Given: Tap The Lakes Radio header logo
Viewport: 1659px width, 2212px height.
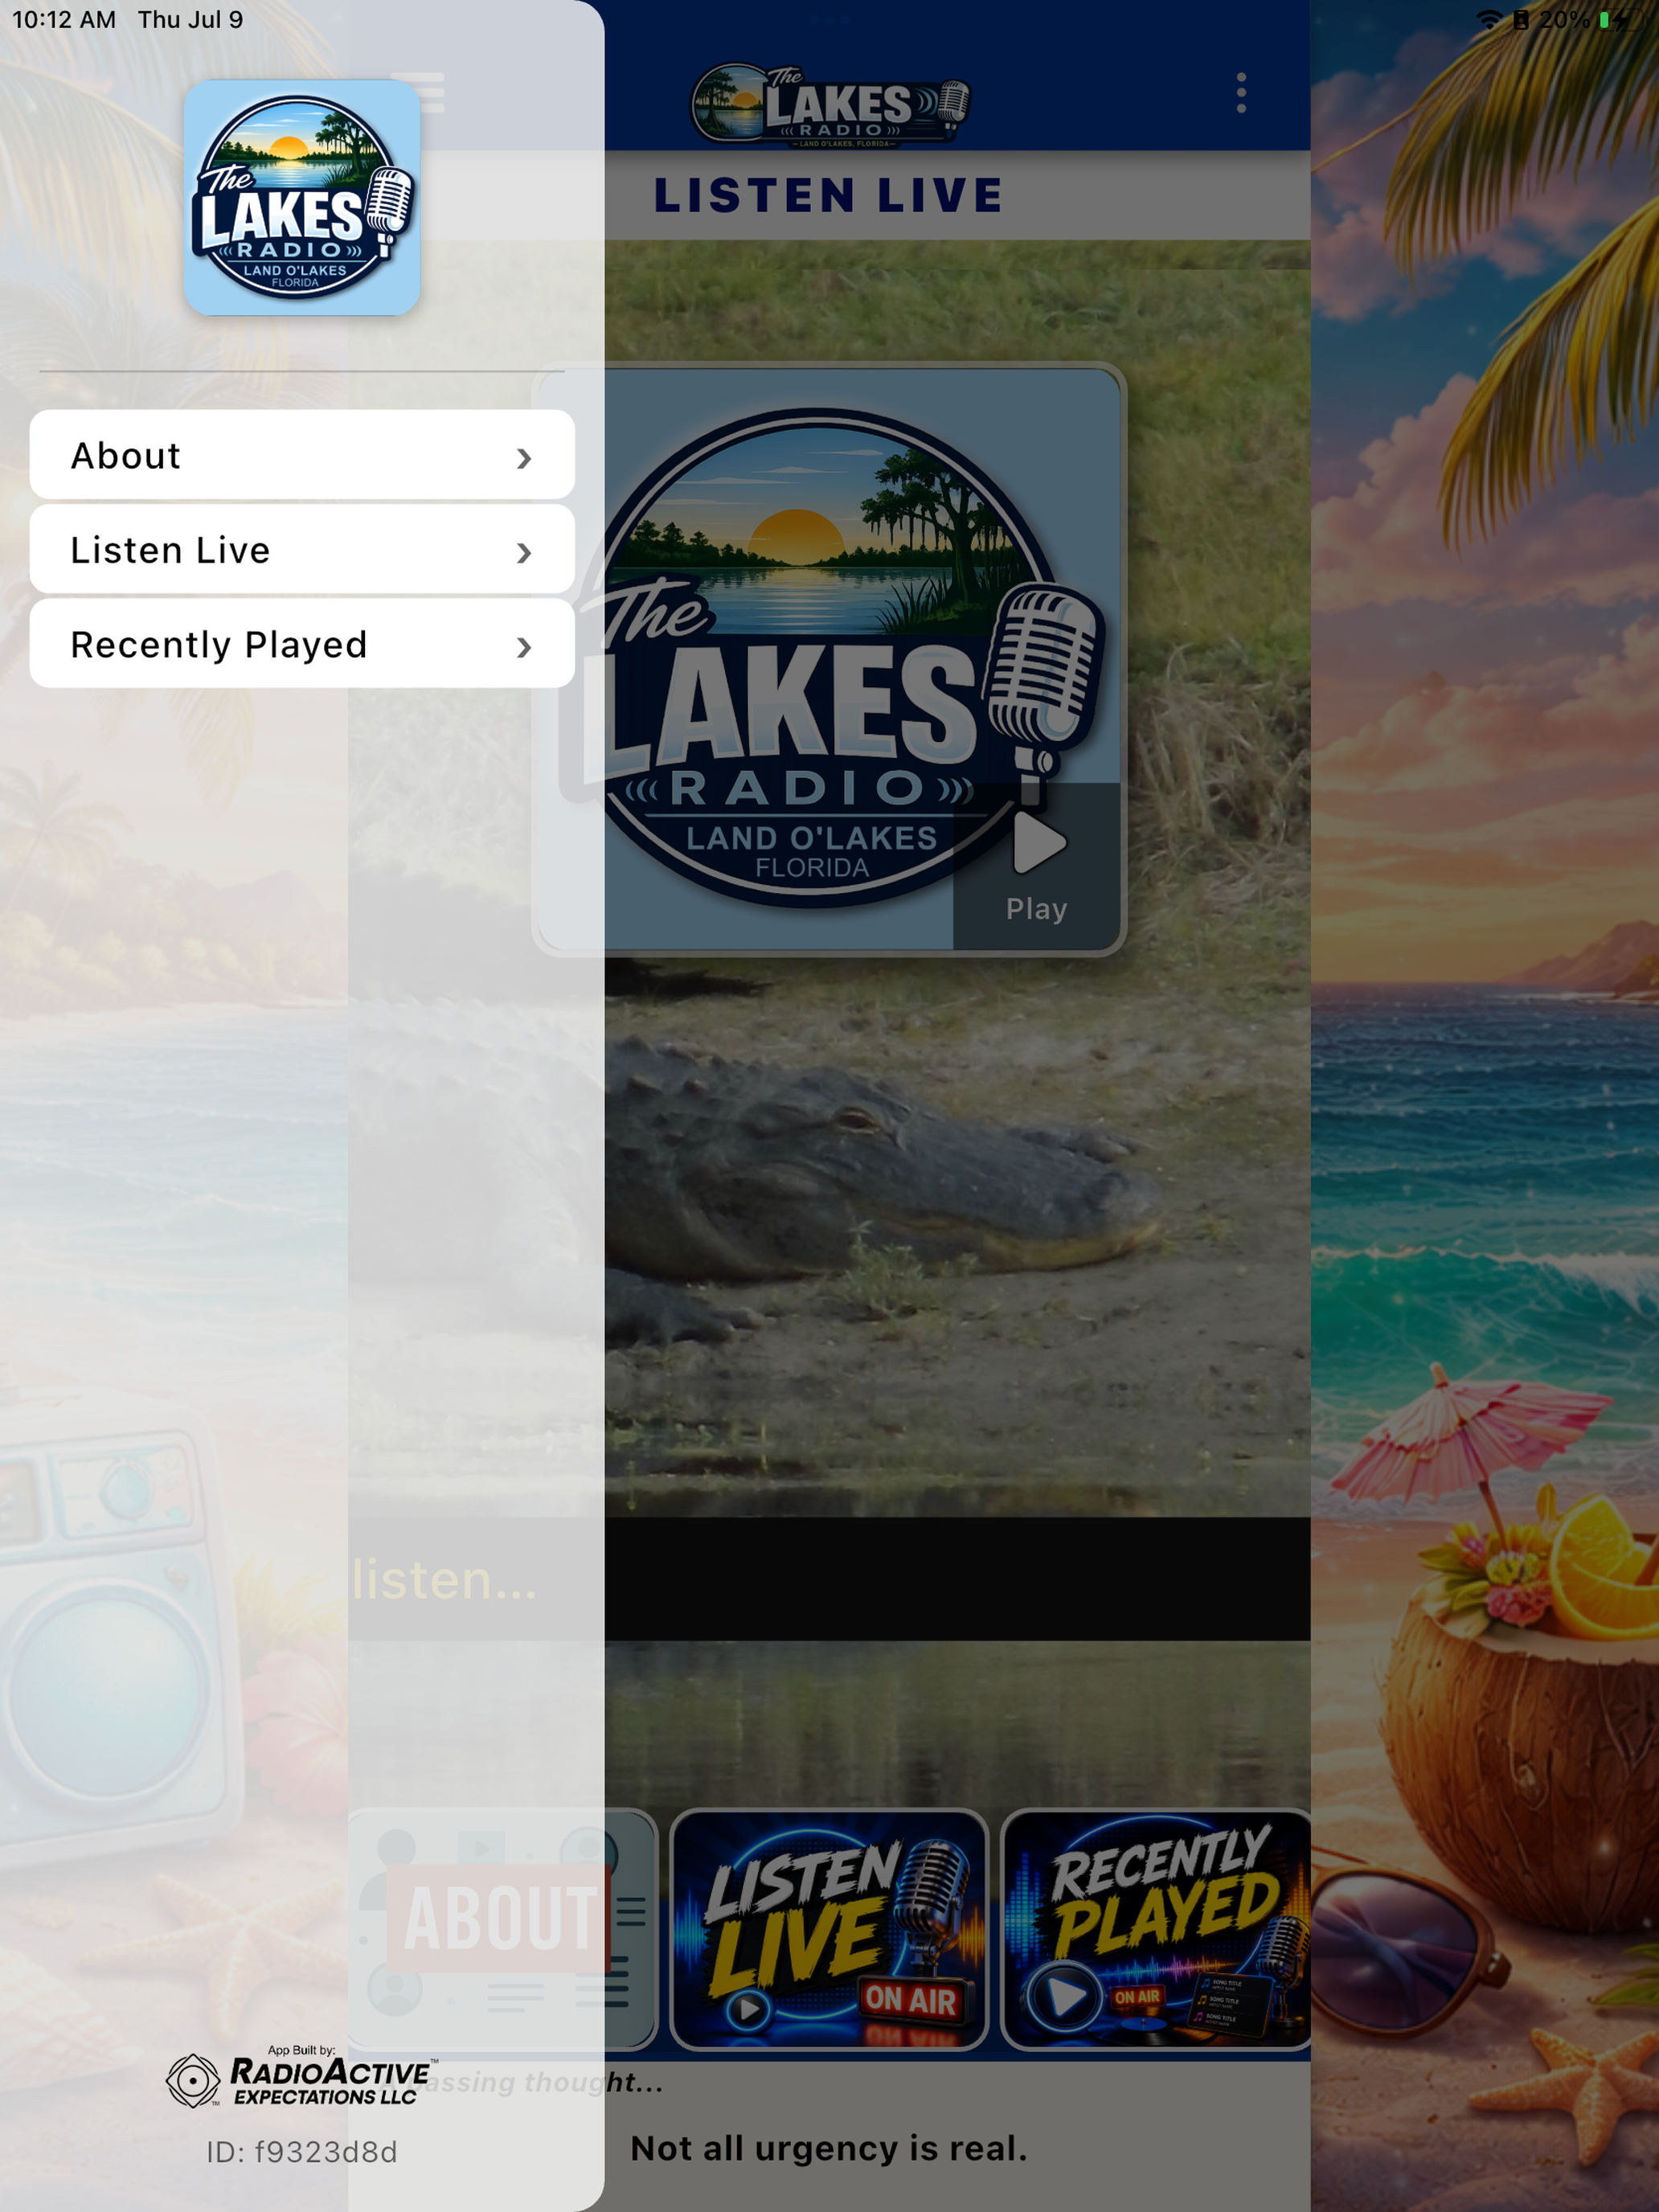Looking at the screenshot, I should click(830, 106).
